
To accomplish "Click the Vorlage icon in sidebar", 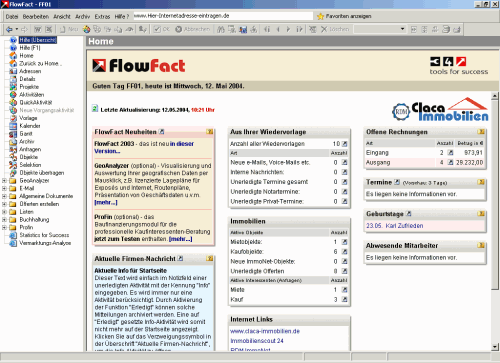I will [x=13, y=118].
